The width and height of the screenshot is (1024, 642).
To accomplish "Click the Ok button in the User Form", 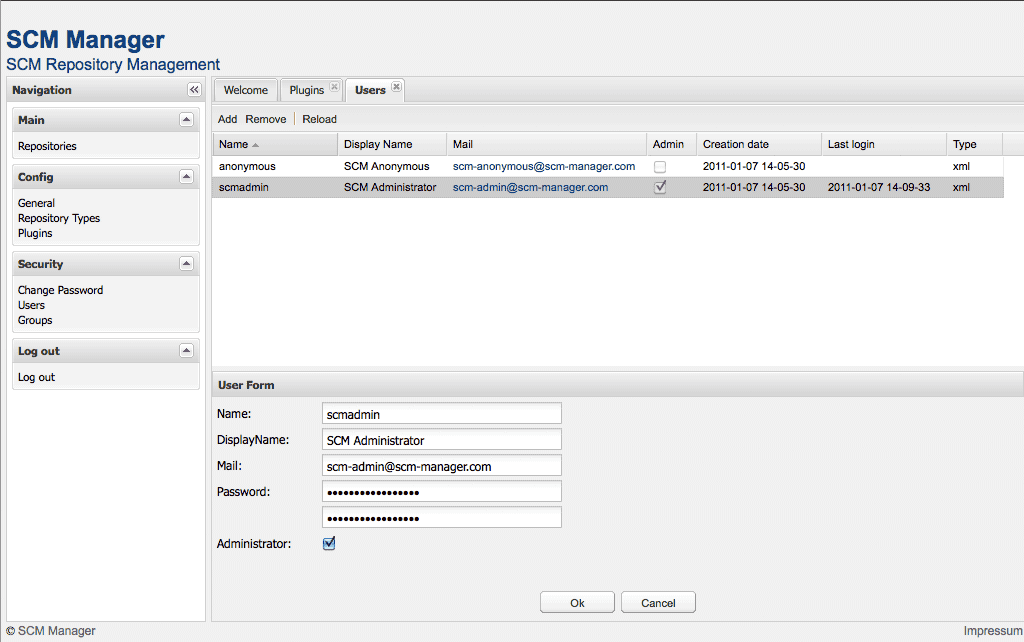I will pos(577,602).
